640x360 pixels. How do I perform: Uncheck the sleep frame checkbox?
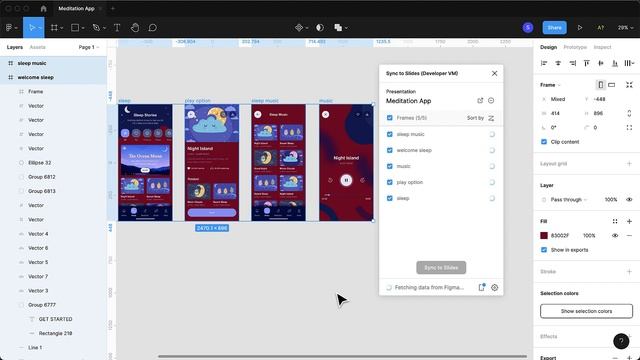coord(389,198)
